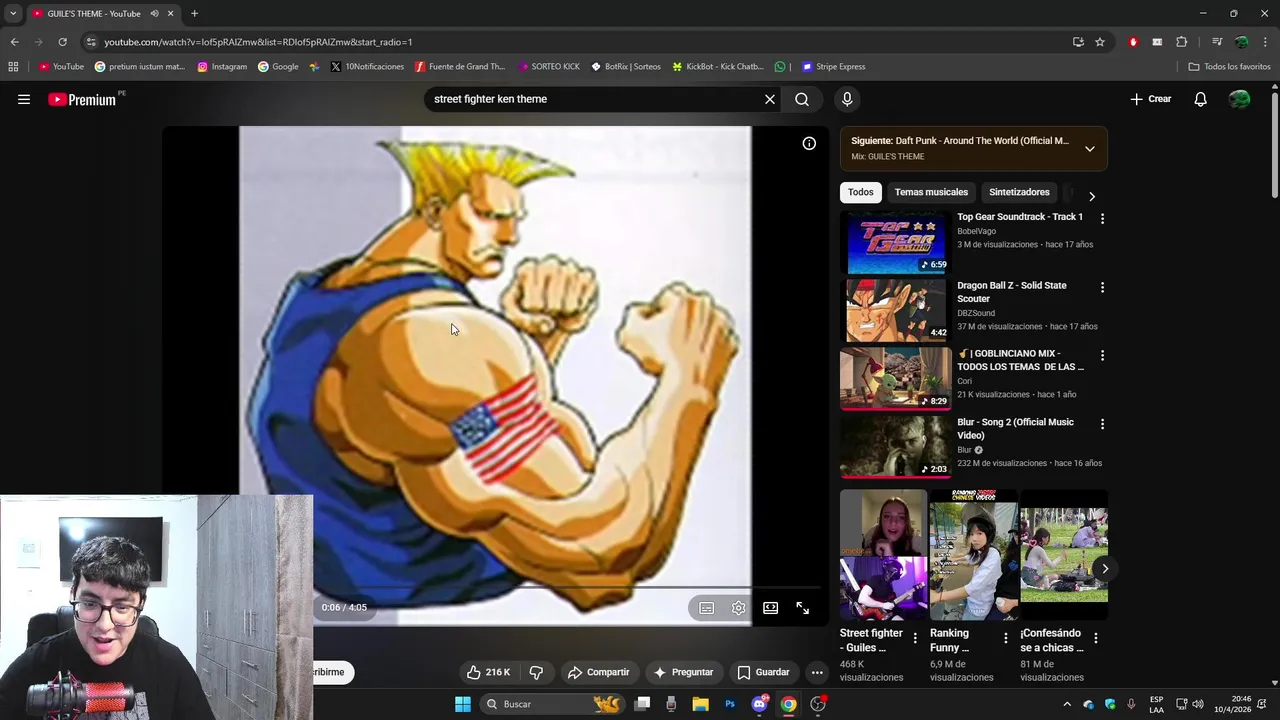1280x720 pixels.
Task: Click the Chrome address bar URL
Action: [x=258, y=42]
